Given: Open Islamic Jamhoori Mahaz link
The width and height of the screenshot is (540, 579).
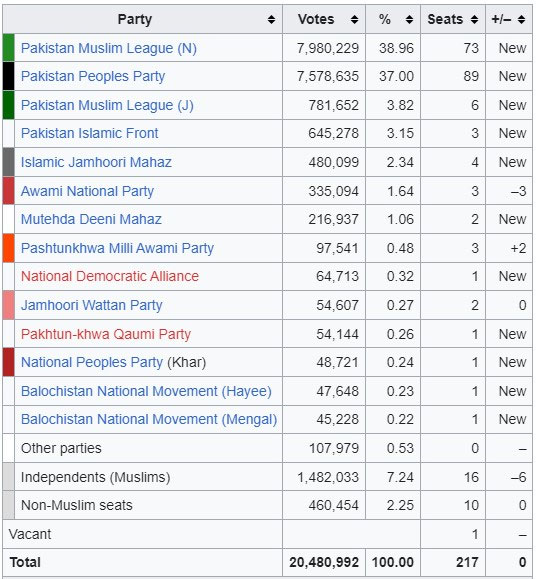Looking at the screenshot, I should [x=96, y=162].
